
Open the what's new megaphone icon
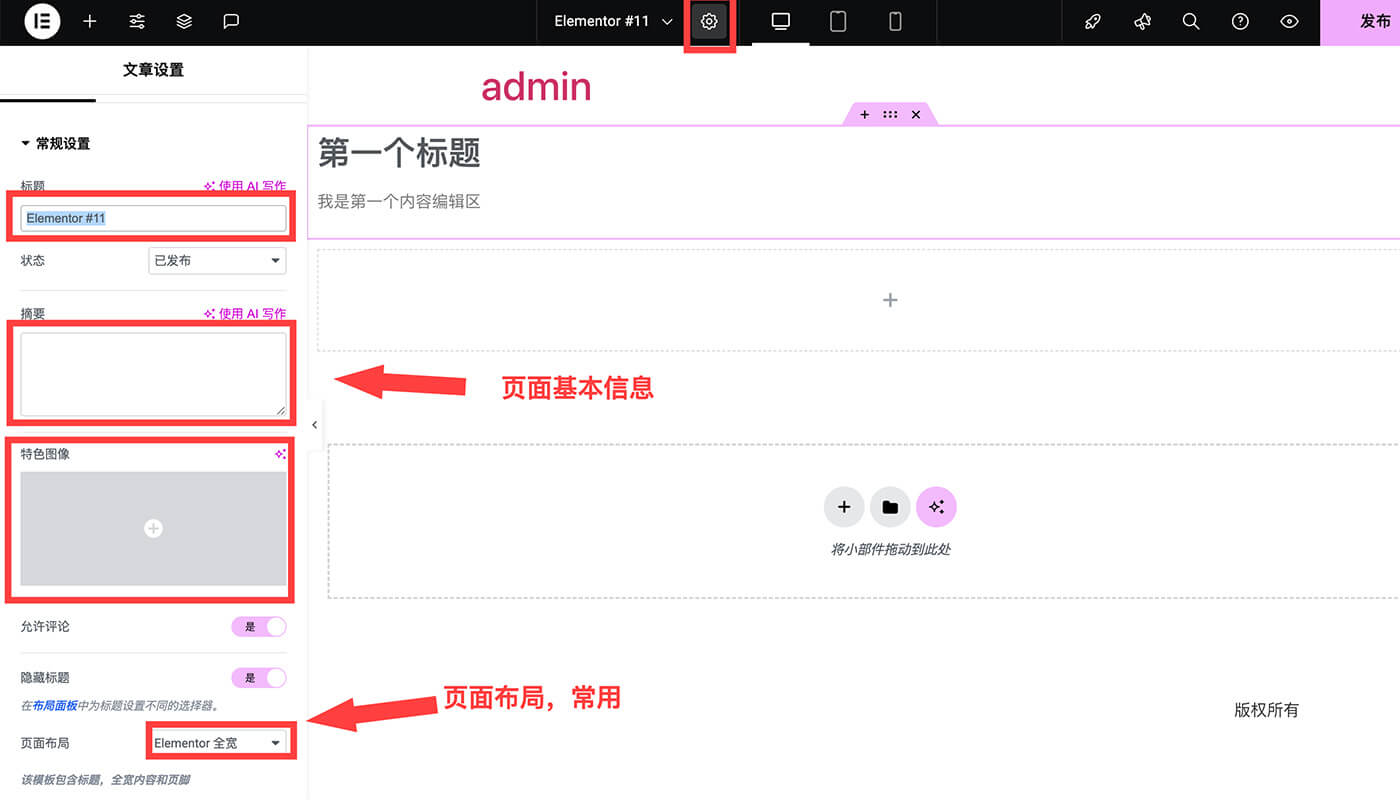click(x=1142, y=21)
